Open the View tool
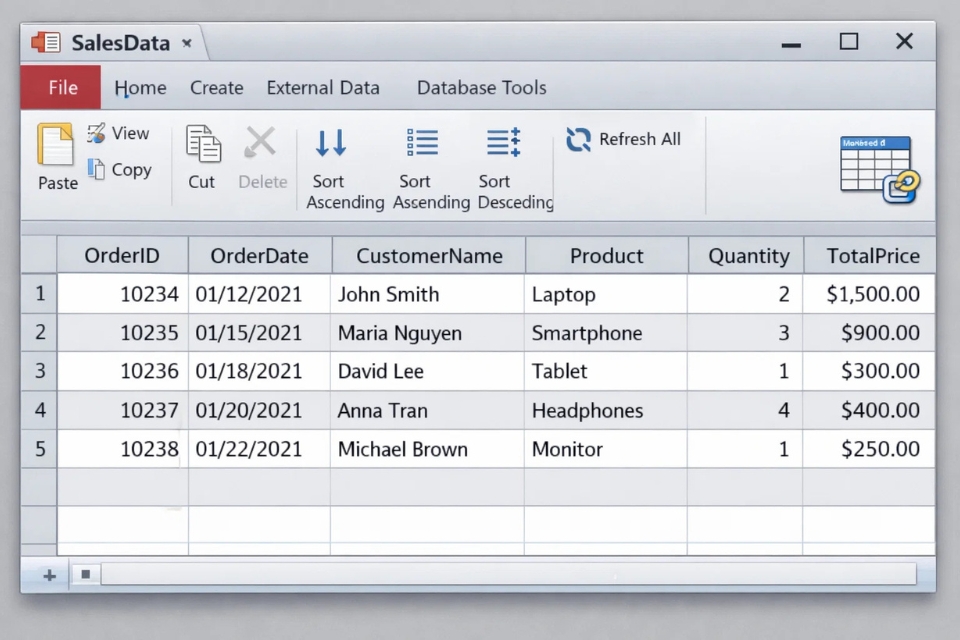960x640 pixels. (x=96, y=133)
